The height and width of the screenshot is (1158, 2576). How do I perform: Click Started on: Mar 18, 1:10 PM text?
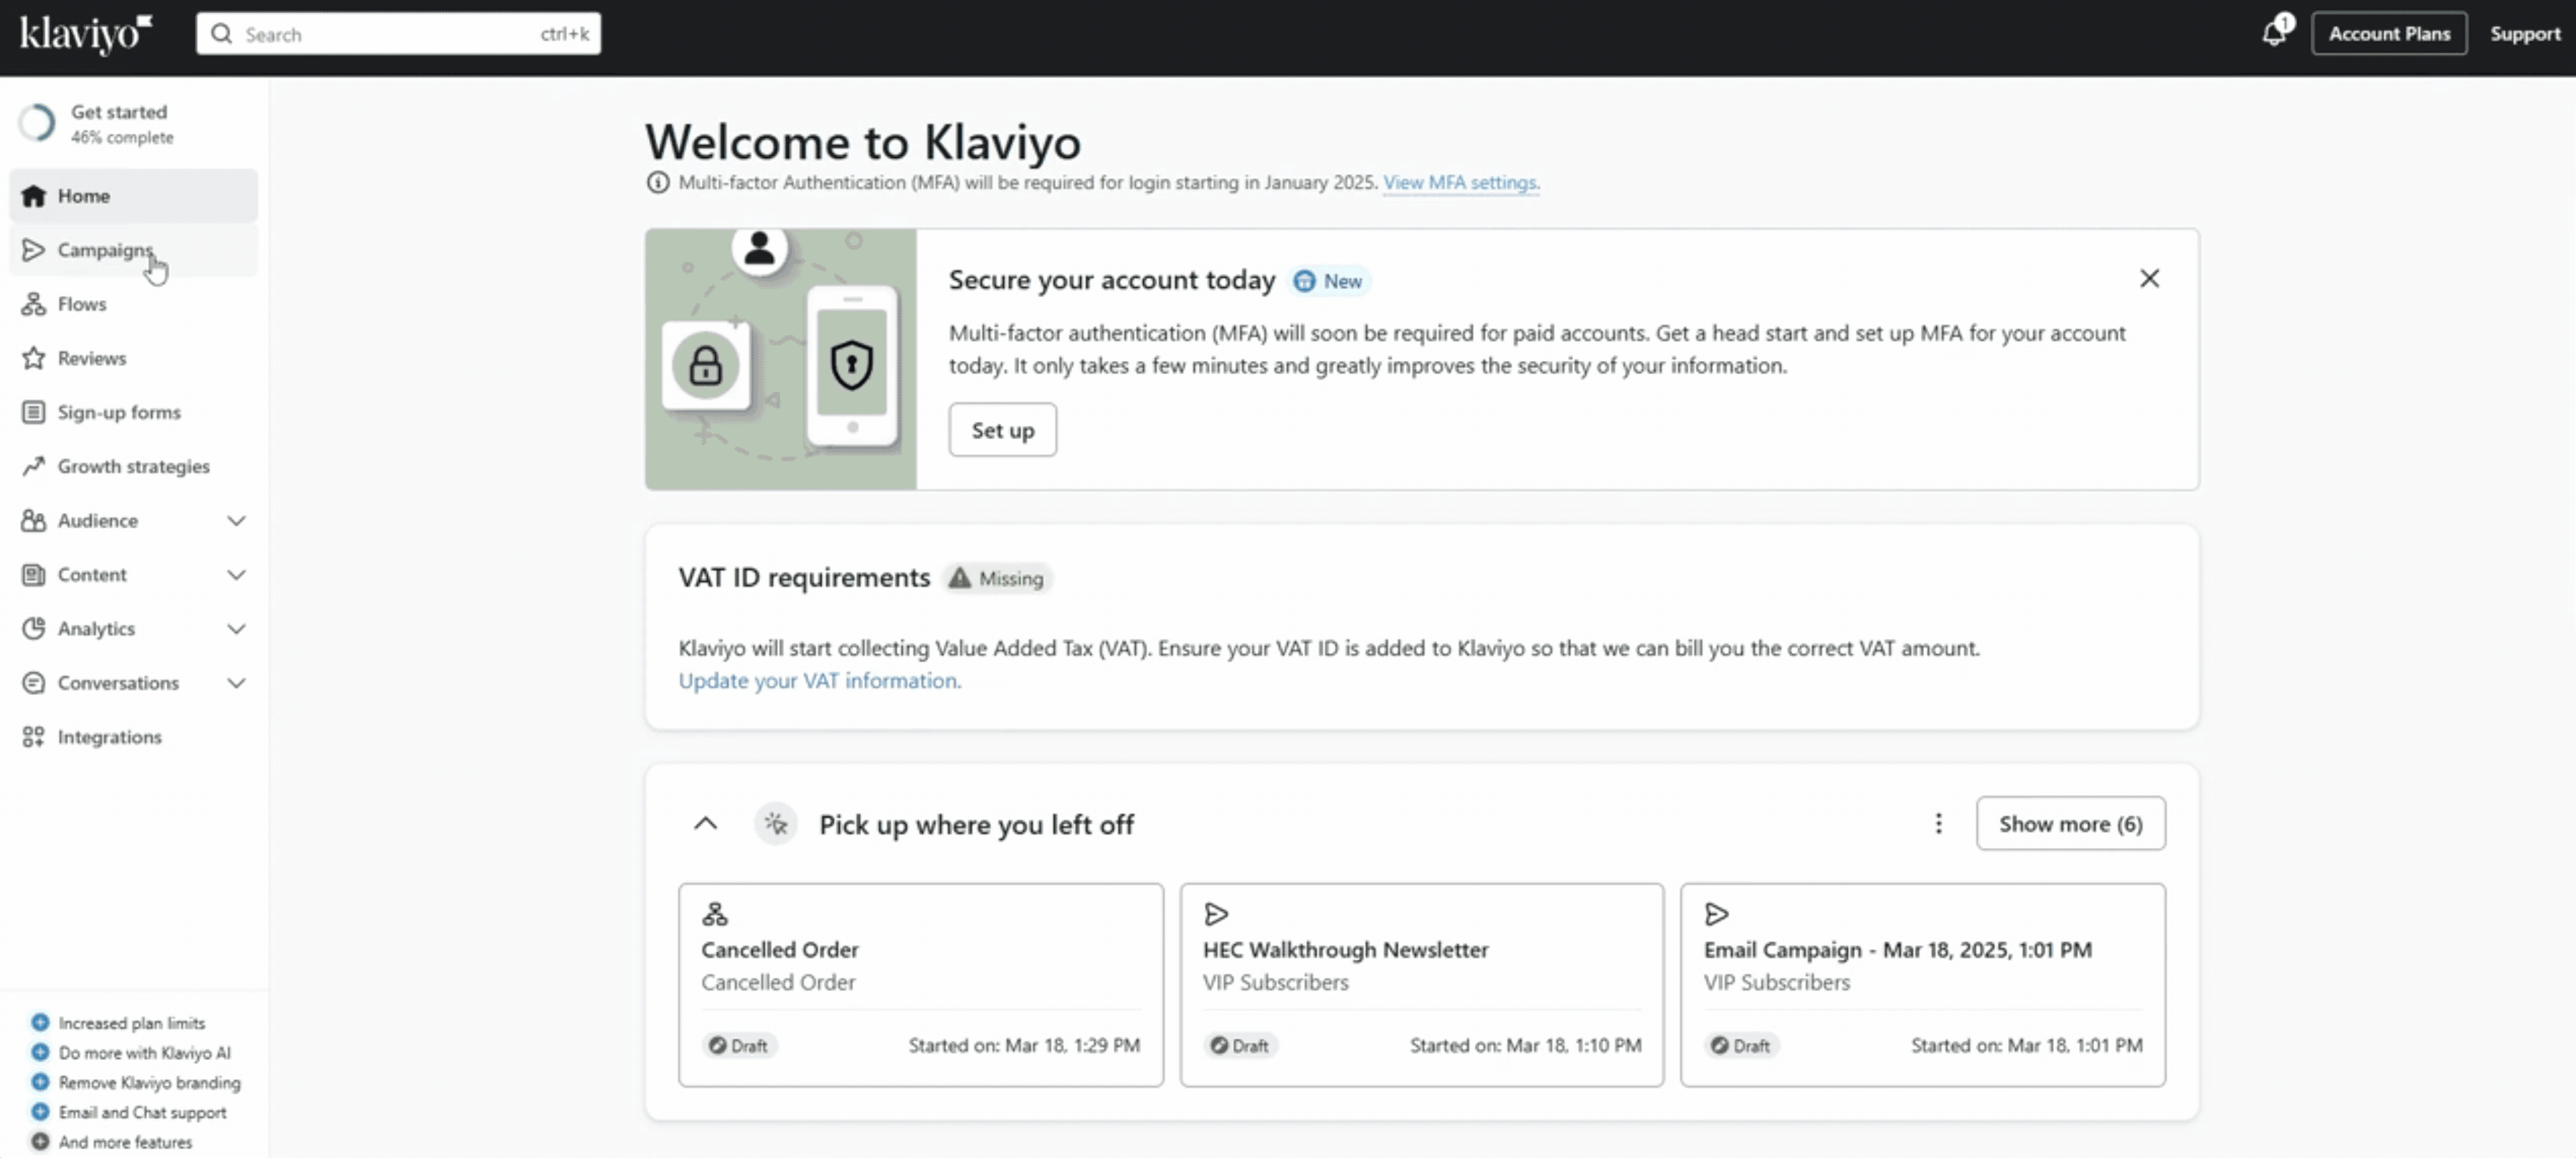1525,1045
